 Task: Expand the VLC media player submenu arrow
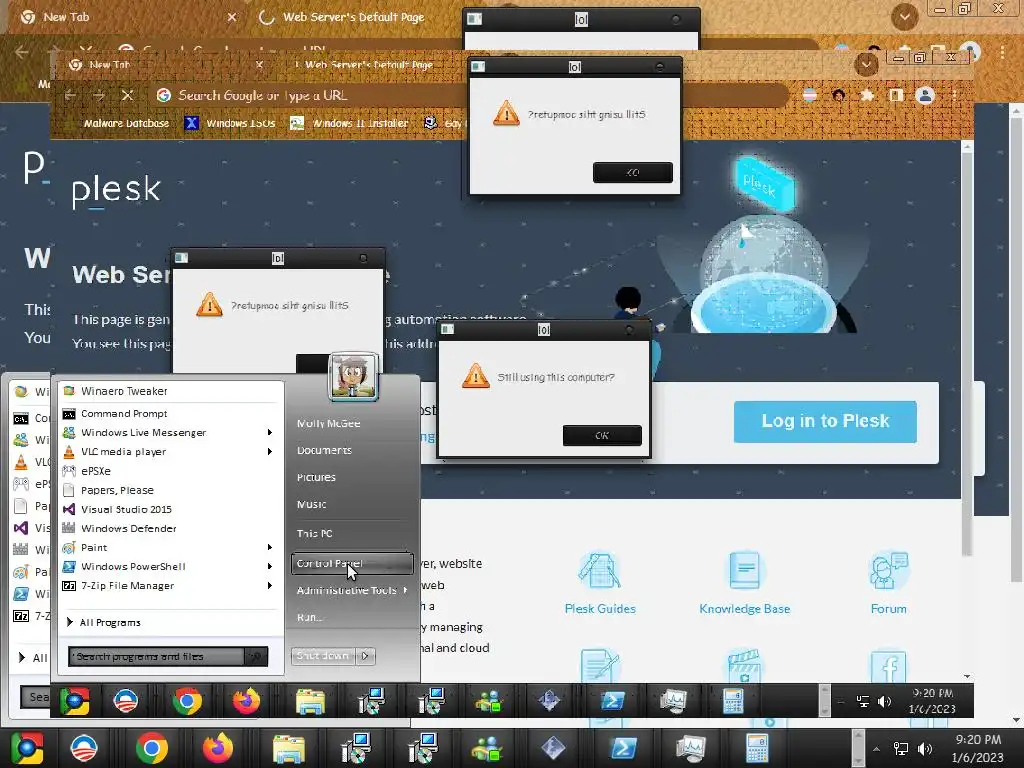coord(270,451)
